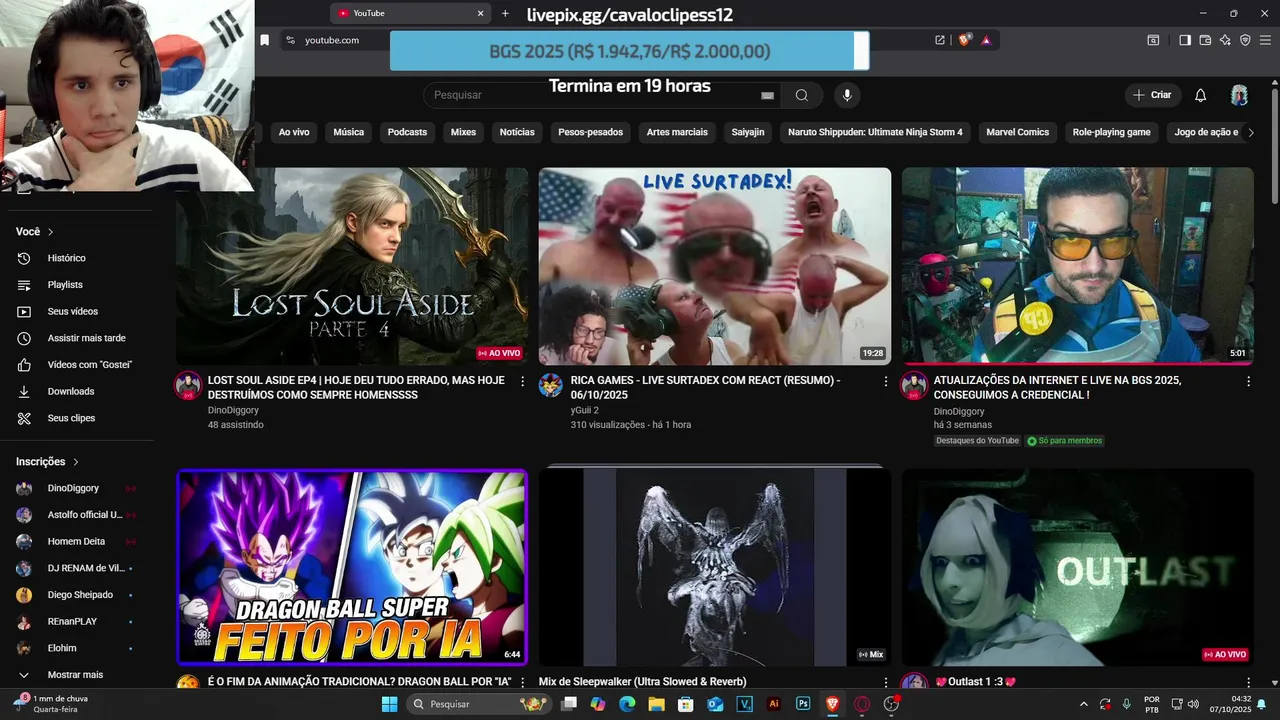Open Brave Rewards triangle icon

tap(986, 40)
